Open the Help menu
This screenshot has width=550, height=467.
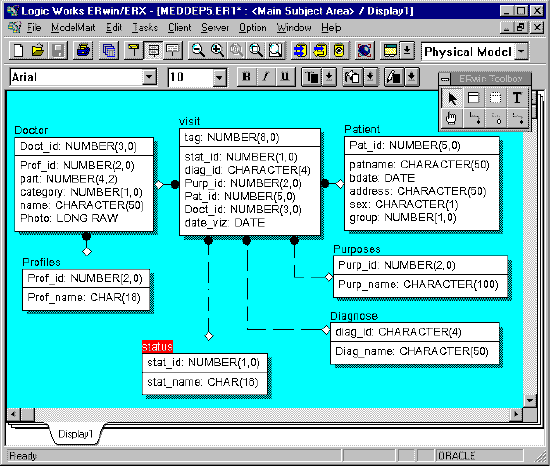[331, 28]
